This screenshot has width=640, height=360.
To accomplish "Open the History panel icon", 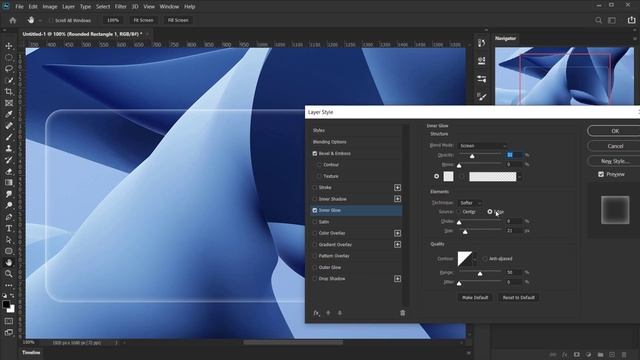I will pyautogui.click(x=482, y=43).
